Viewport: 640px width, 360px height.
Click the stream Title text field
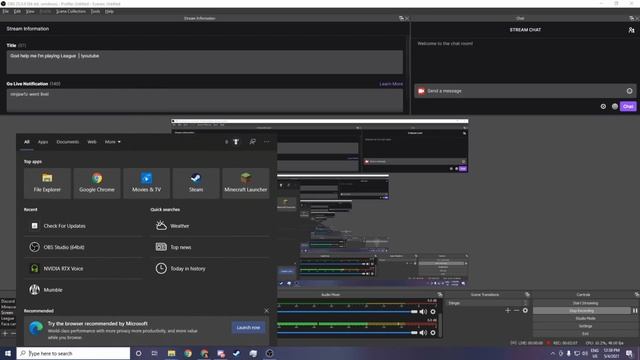coord(204,62)
